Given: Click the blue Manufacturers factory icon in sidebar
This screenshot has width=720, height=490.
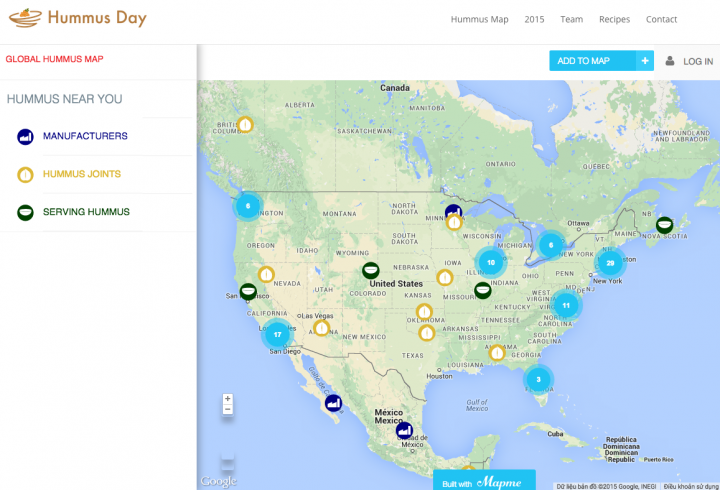Looking at the screenshot, I should (x=25, y=136).
